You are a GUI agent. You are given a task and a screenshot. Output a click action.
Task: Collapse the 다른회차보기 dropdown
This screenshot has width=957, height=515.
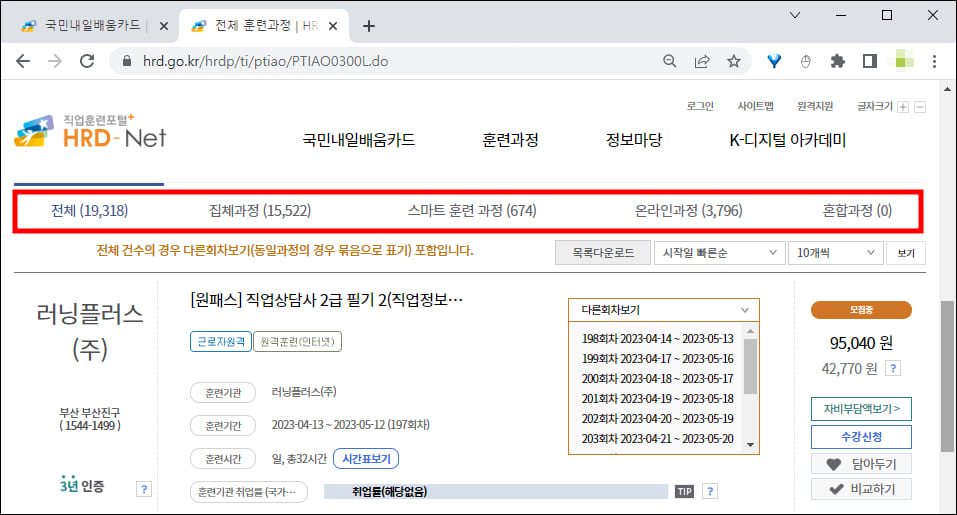pos(664,310)
